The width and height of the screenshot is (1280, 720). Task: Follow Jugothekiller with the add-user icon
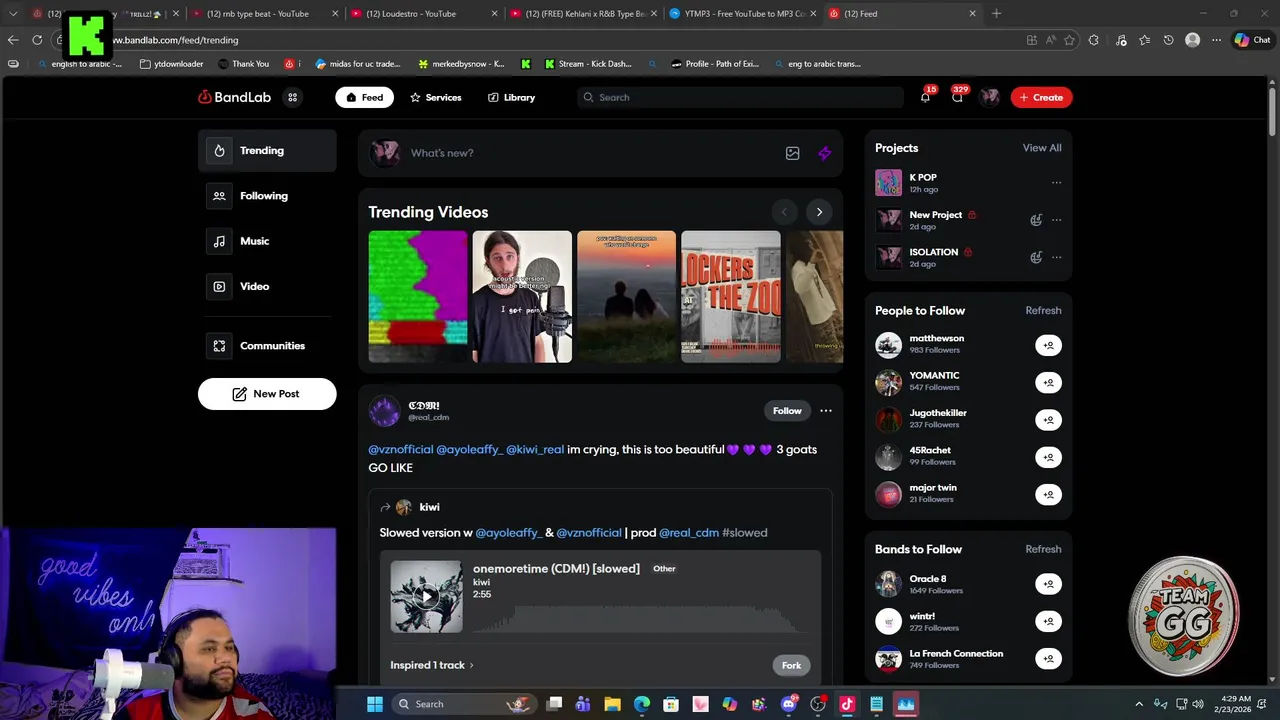(x=1048, y=420)
